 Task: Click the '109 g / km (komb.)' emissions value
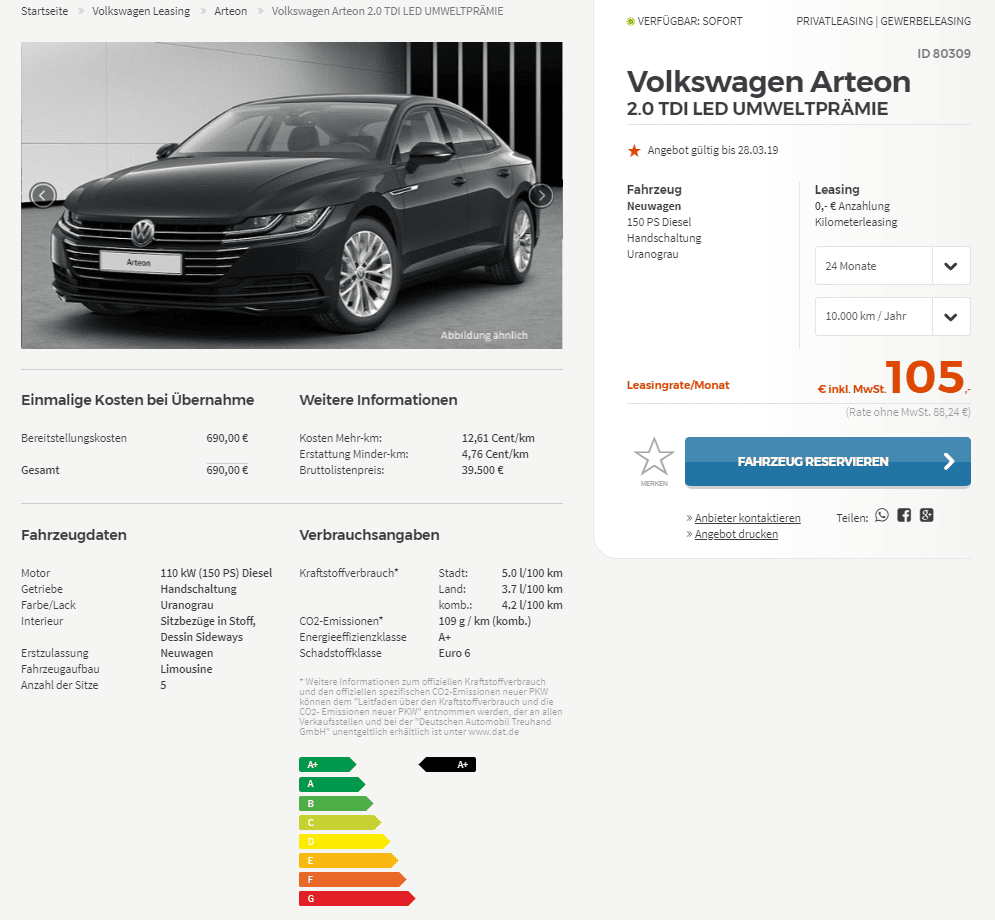point(485,621)
